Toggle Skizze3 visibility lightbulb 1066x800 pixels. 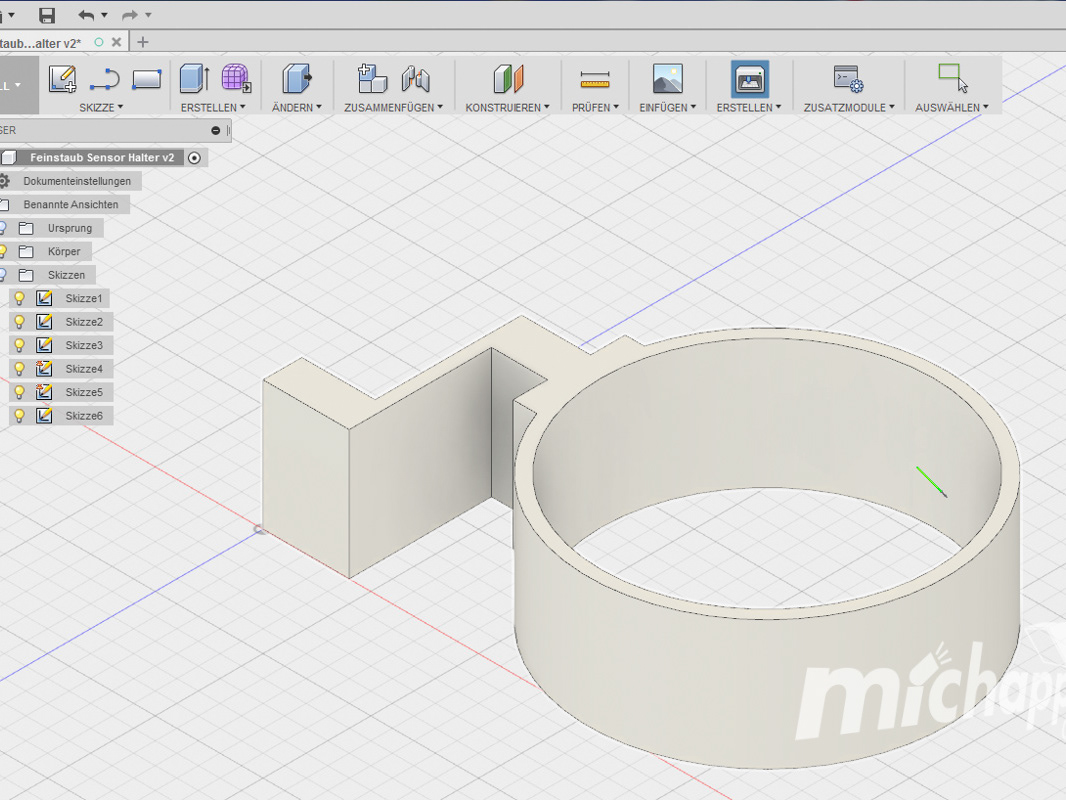[x=20, y=345]
